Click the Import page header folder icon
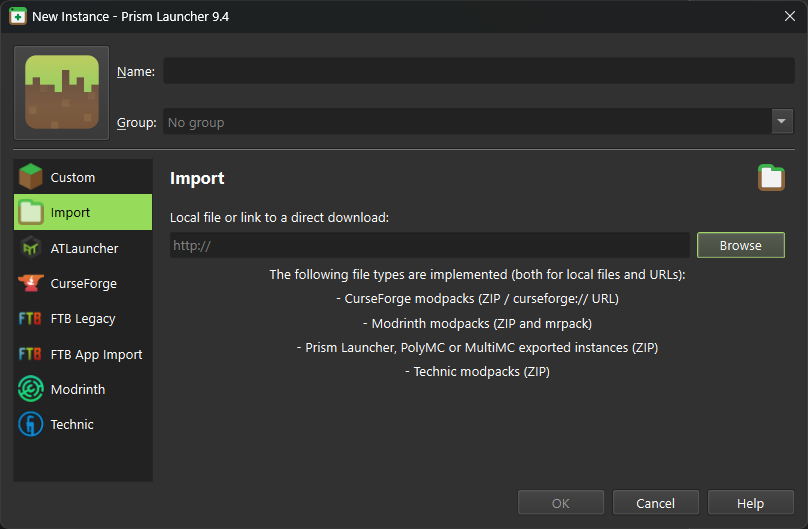The width and height of the screenshot is (808, 529). coord(771,178)
